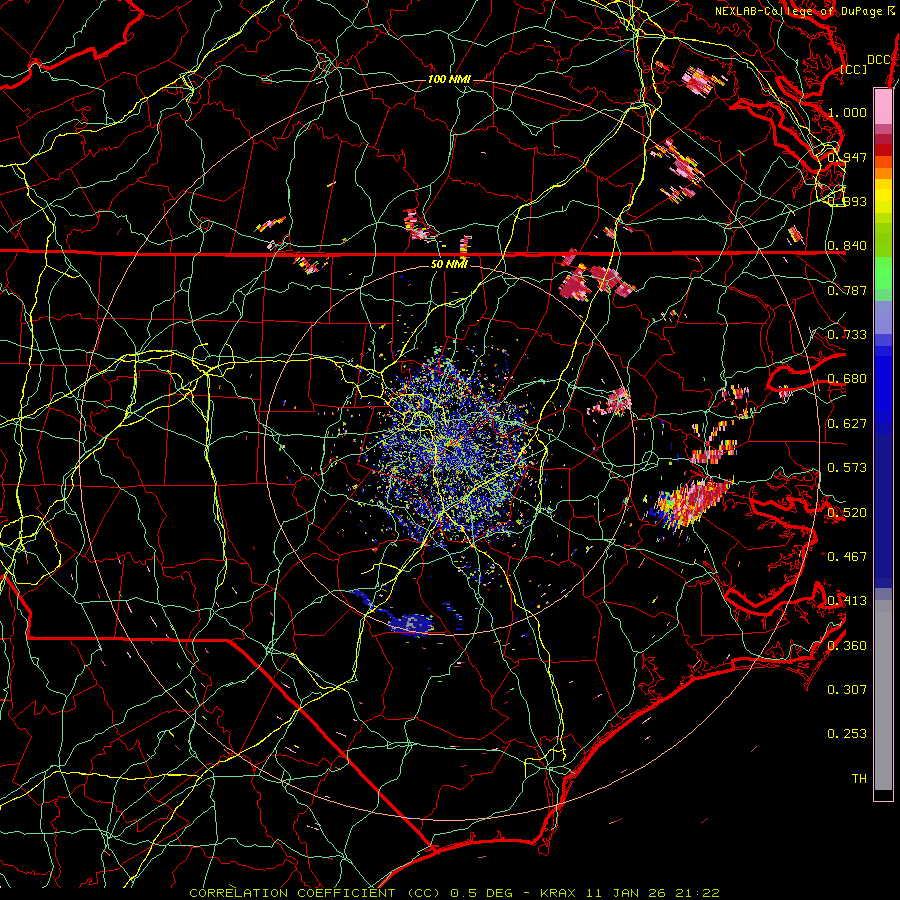Select the 50 NMI range ring label
Viewport: 900px width, 900px height.
449,264
